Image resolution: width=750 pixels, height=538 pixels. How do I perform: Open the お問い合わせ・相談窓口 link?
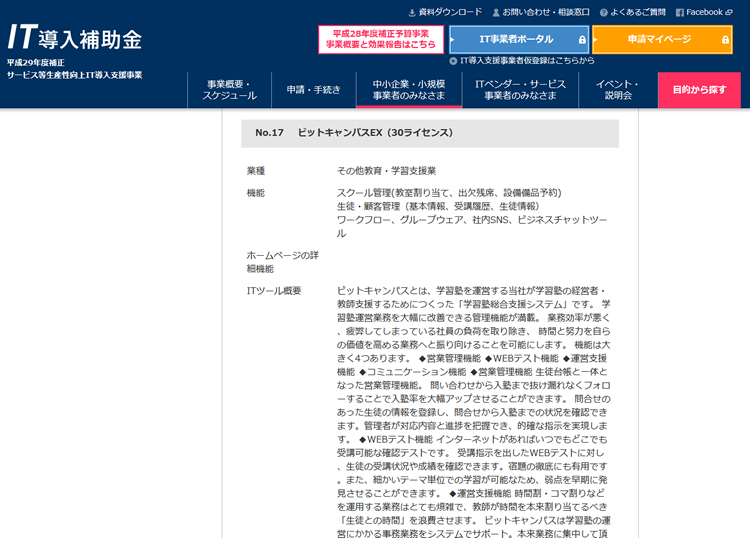point(546,12)
